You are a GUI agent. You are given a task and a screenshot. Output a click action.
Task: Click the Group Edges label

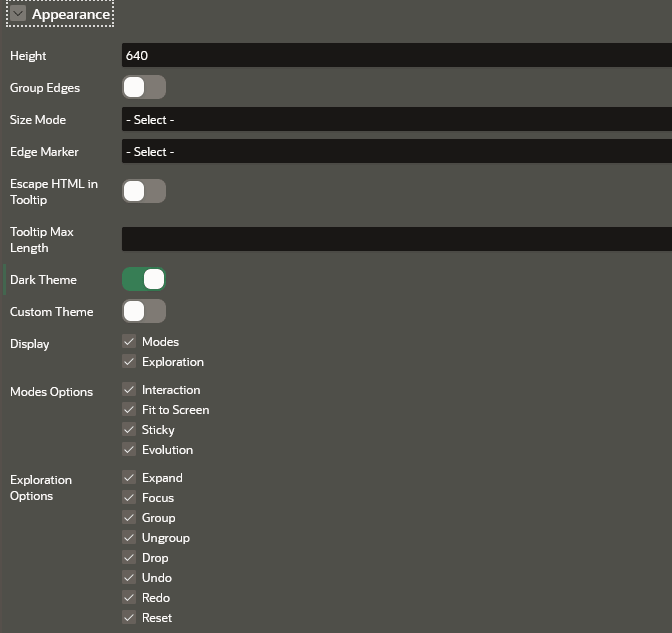pyautogui.click(x=45, y=88)
